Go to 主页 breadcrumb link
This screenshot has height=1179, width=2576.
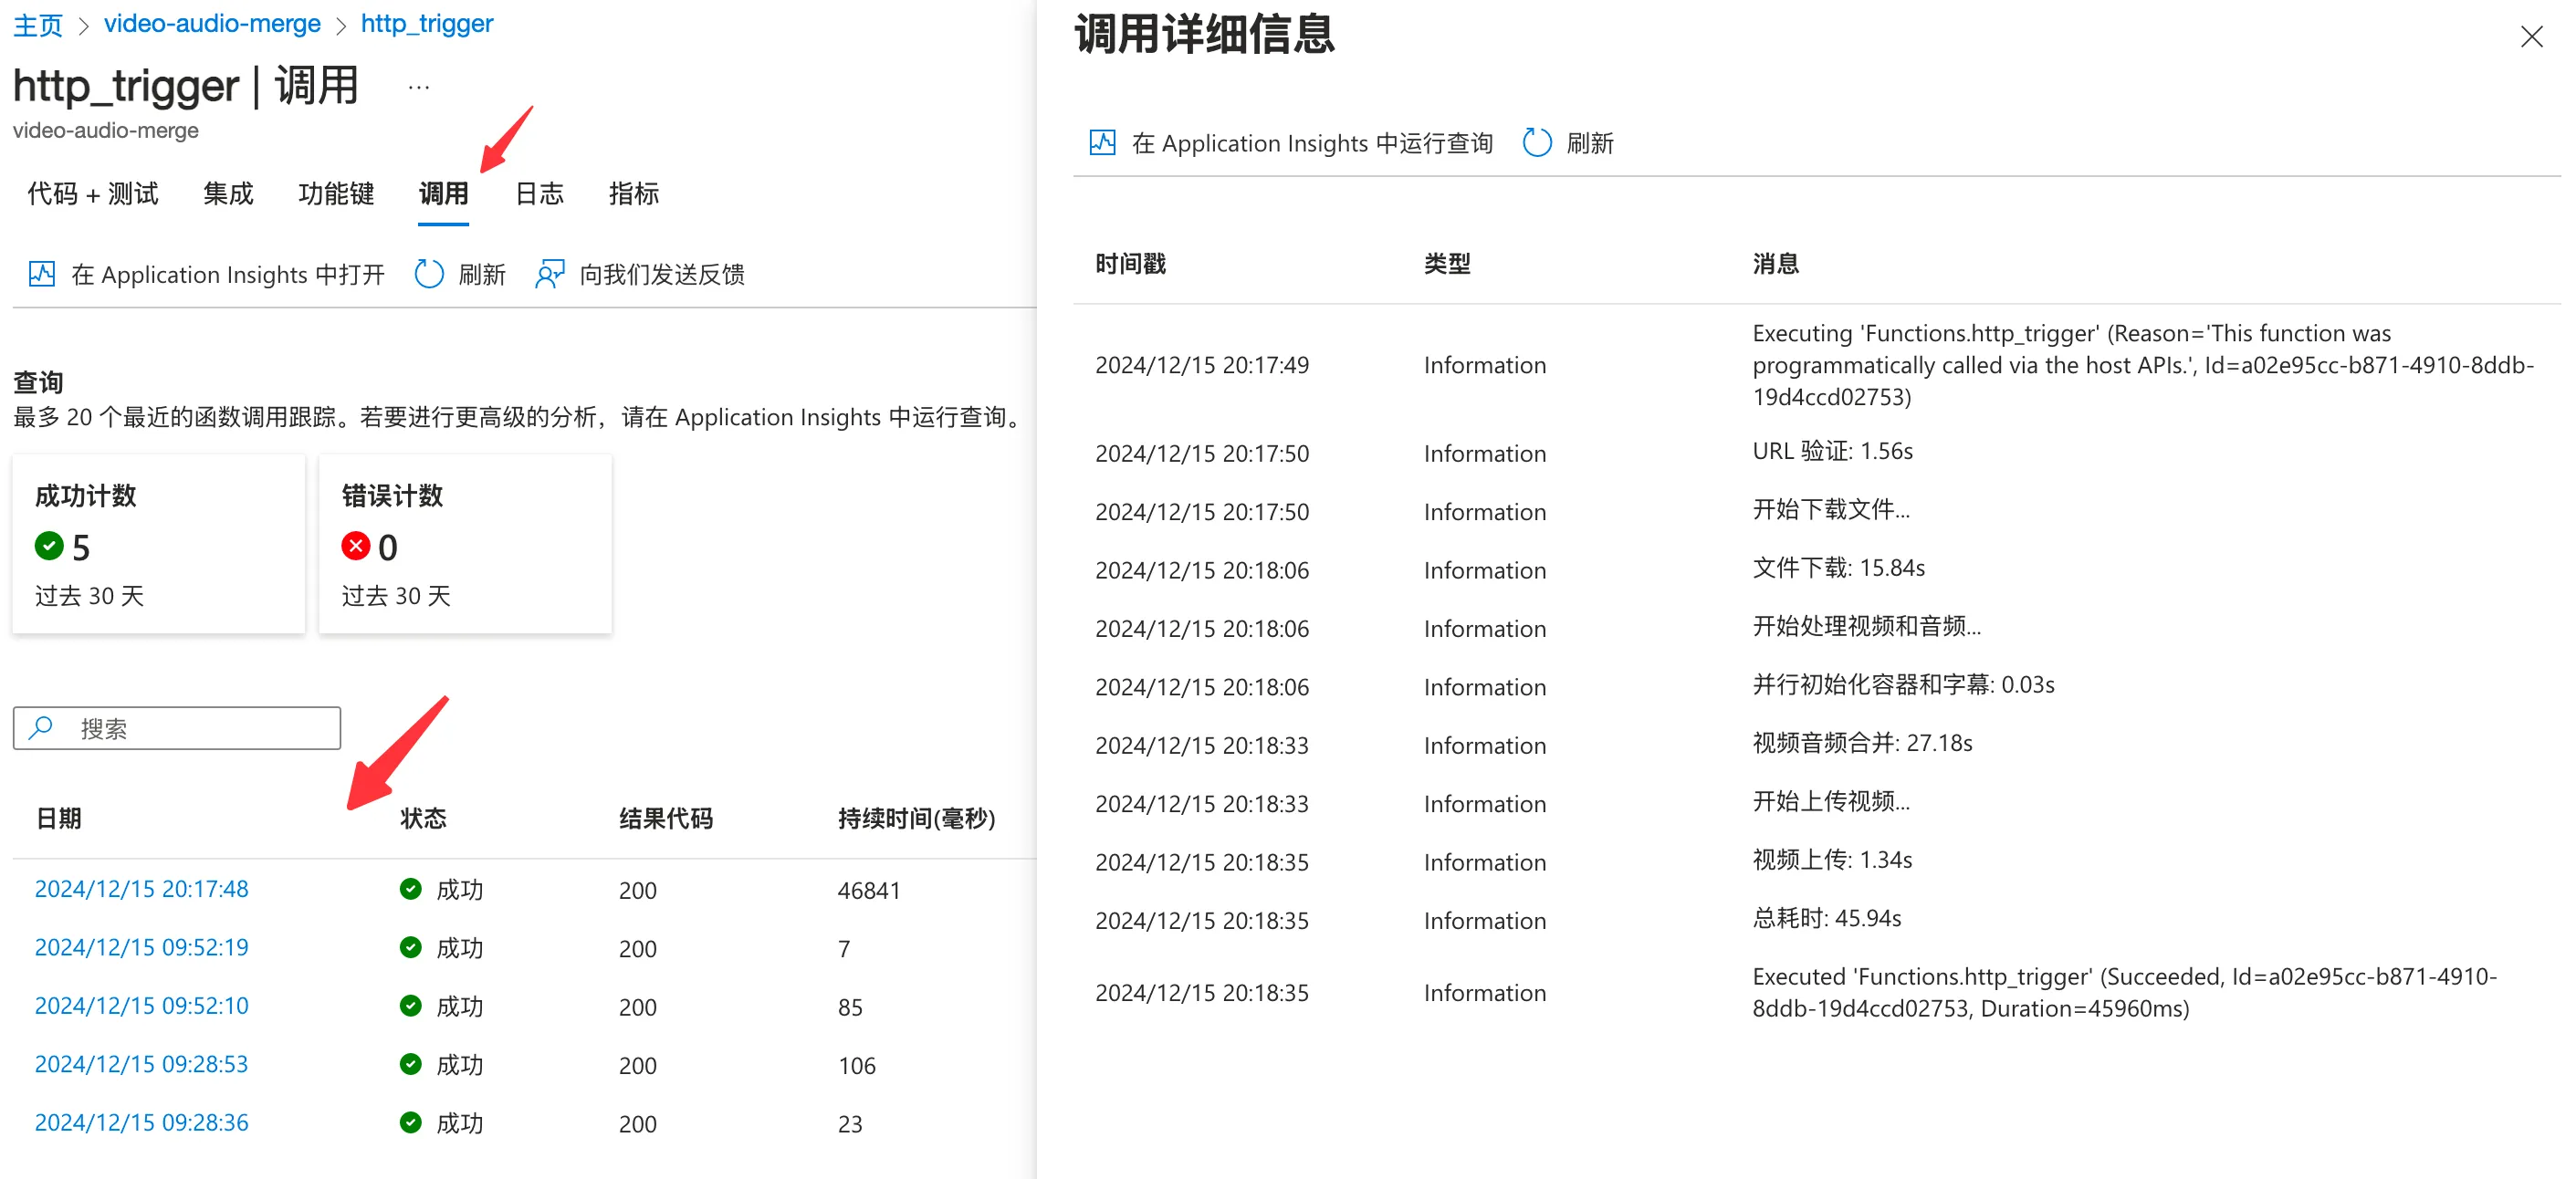coord(38,23)
